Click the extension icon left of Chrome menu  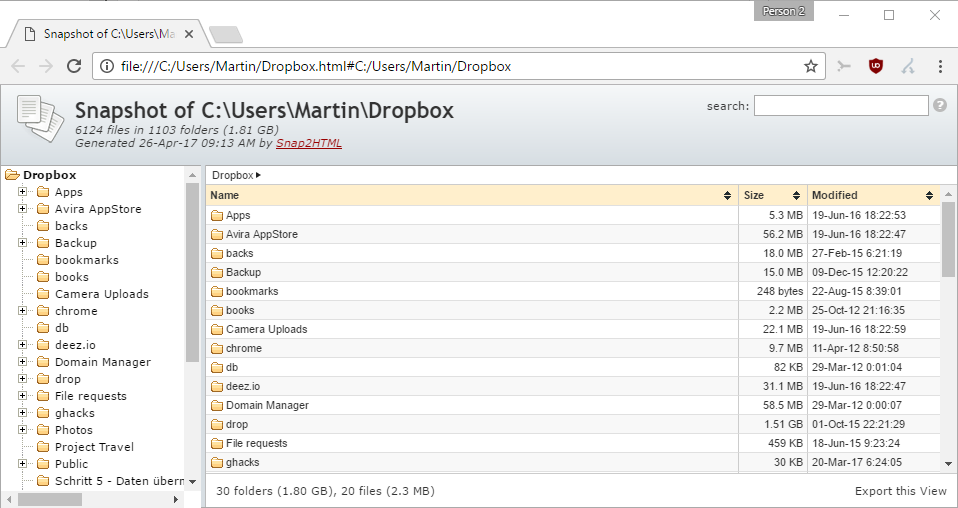coord(908,66)
